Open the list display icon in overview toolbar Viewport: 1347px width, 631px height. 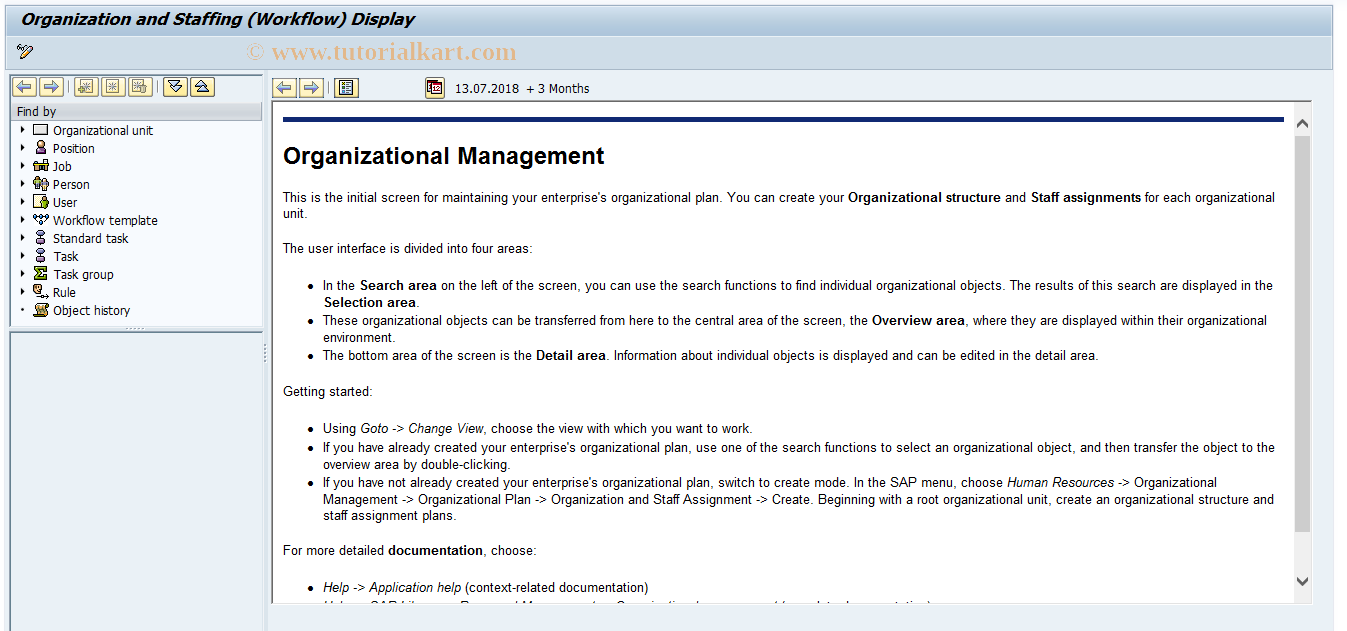[346, 88]
